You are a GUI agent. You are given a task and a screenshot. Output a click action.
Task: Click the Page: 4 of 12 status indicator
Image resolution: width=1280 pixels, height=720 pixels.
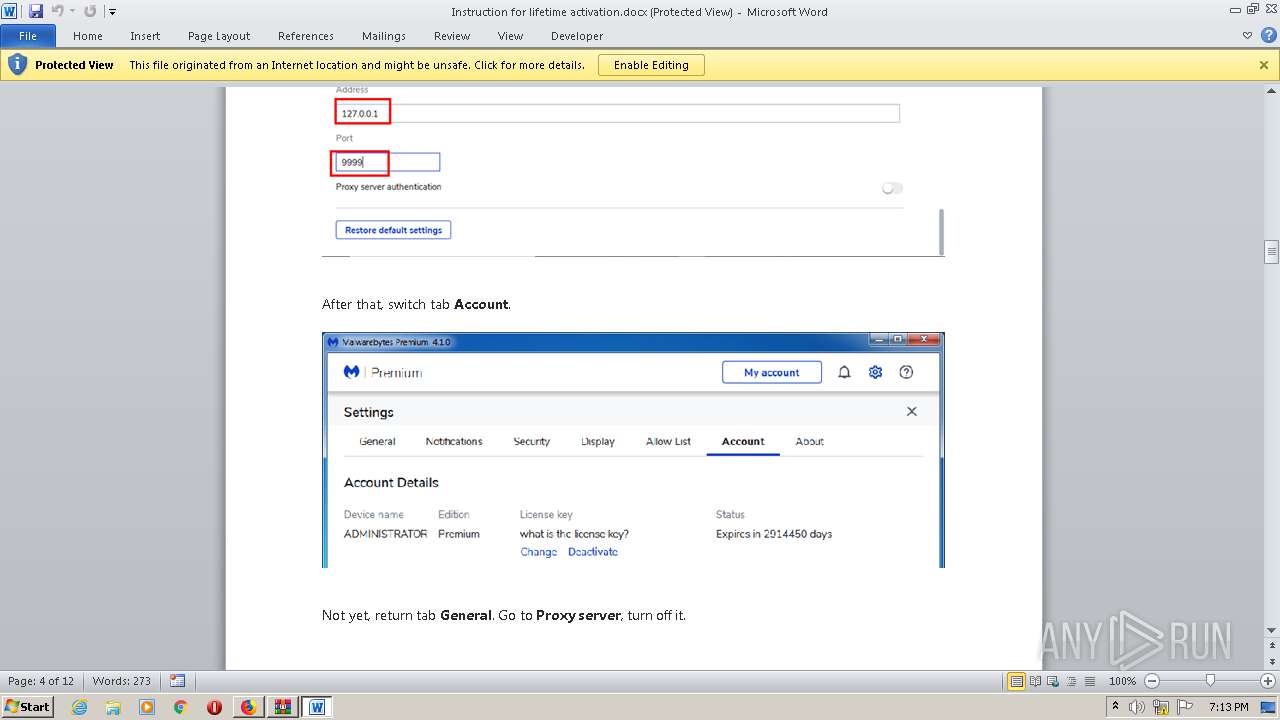pos(41,681)
